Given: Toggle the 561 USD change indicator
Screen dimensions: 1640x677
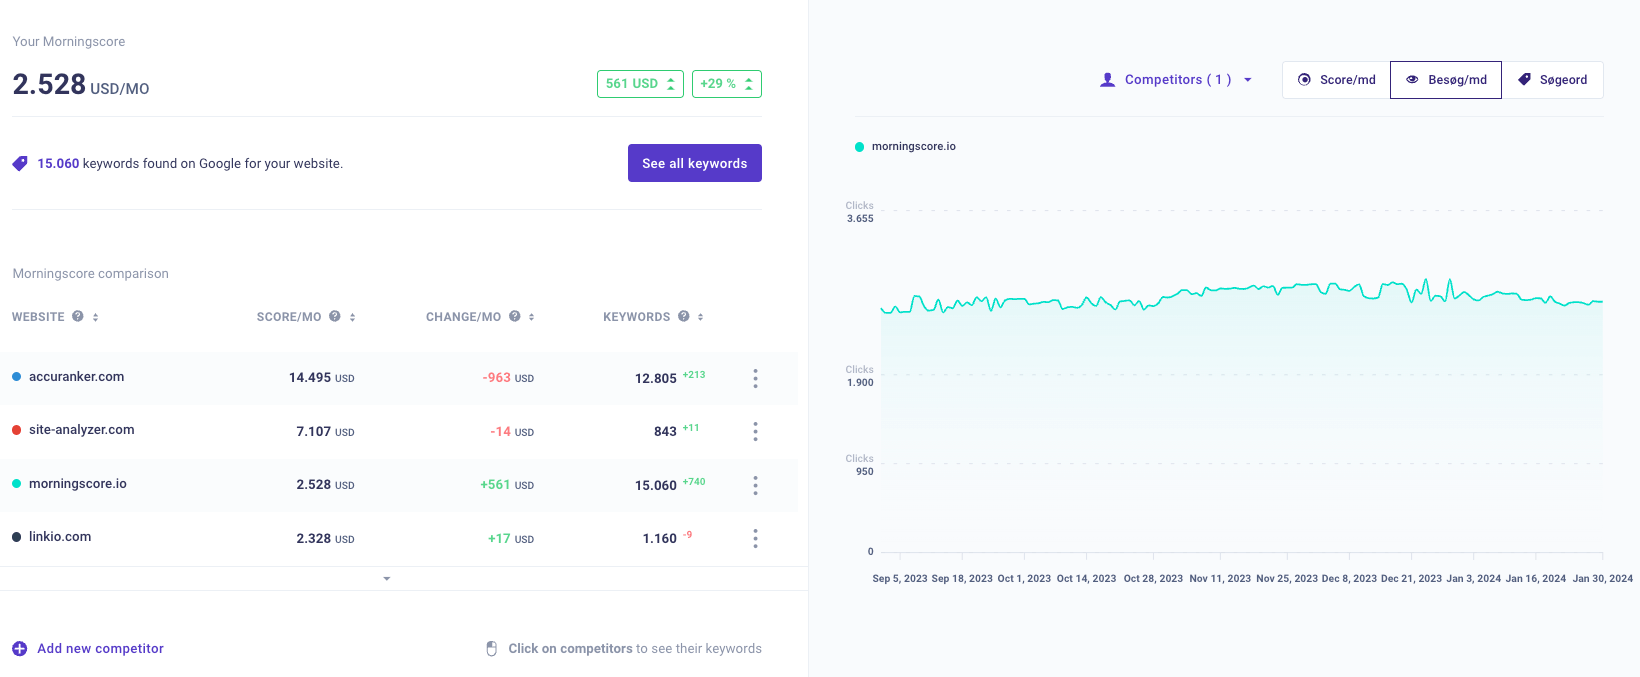Looking at the screenshot, I should pyautogui.click(x=640, y=84).
